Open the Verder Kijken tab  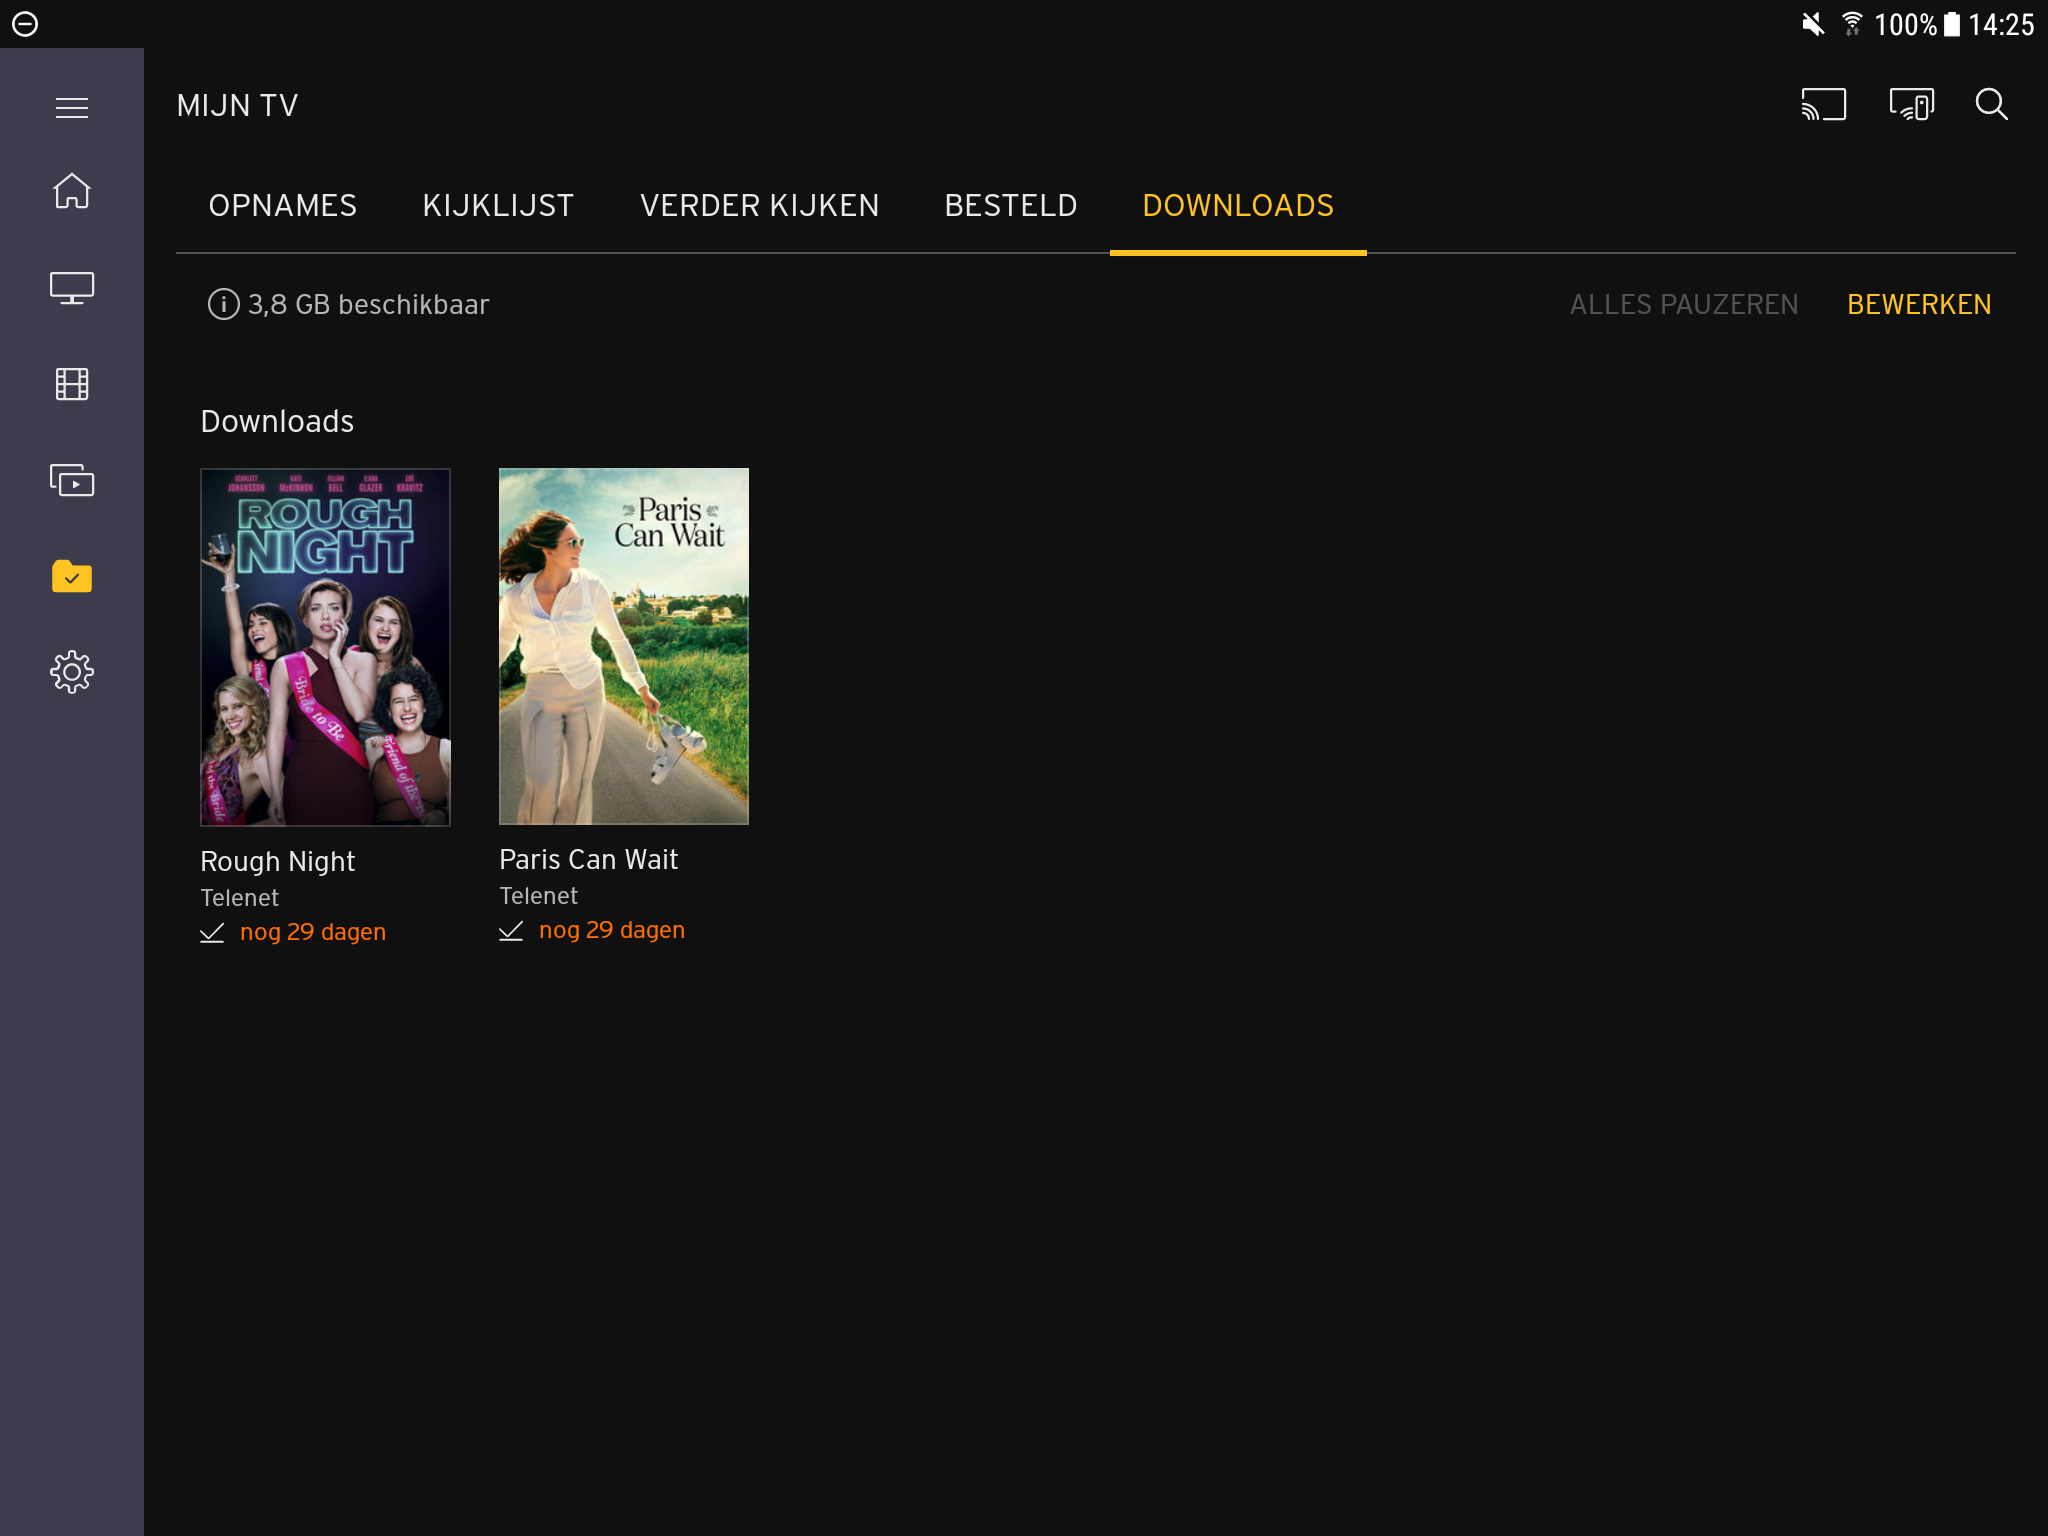pyautogui.click(x=759, y=206)
